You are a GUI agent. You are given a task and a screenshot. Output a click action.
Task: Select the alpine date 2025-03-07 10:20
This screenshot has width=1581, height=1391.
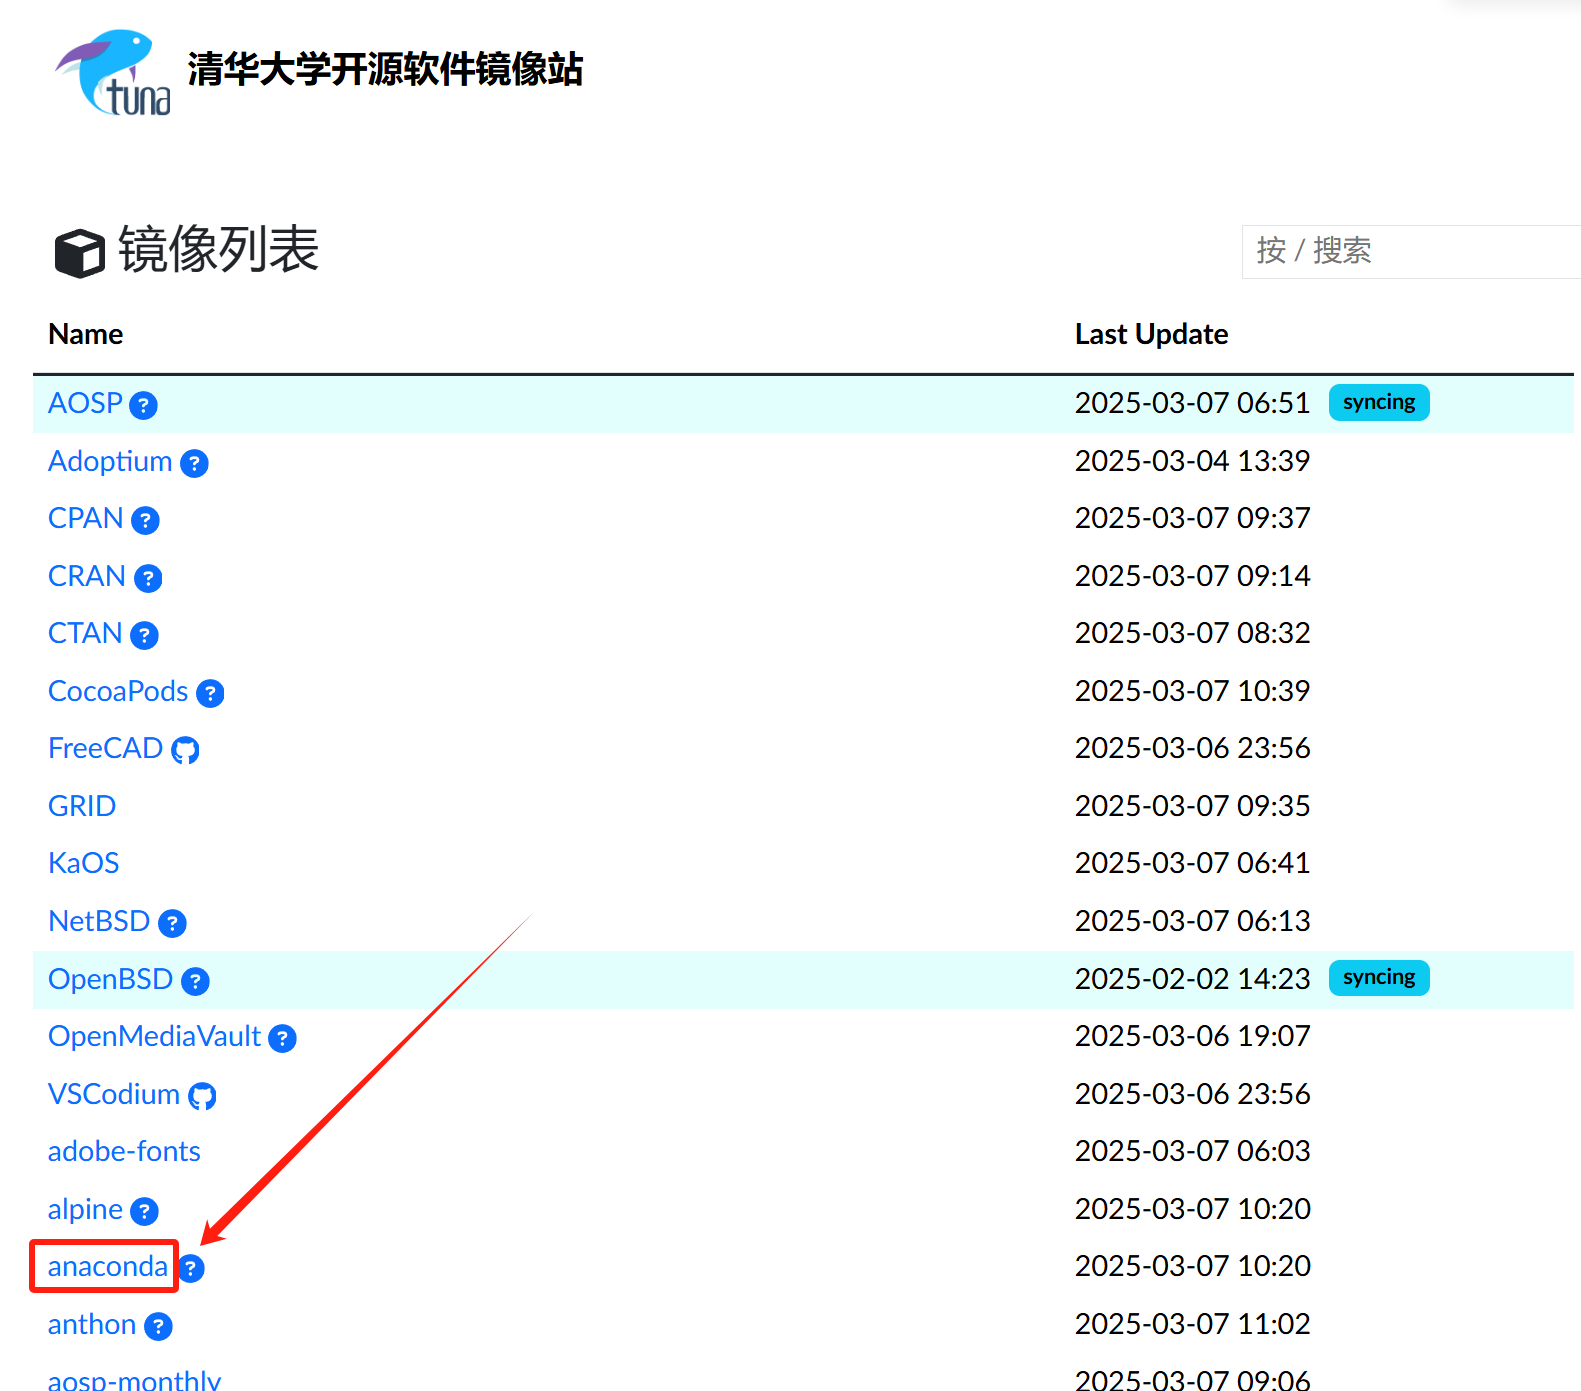click(1192, 1209)
